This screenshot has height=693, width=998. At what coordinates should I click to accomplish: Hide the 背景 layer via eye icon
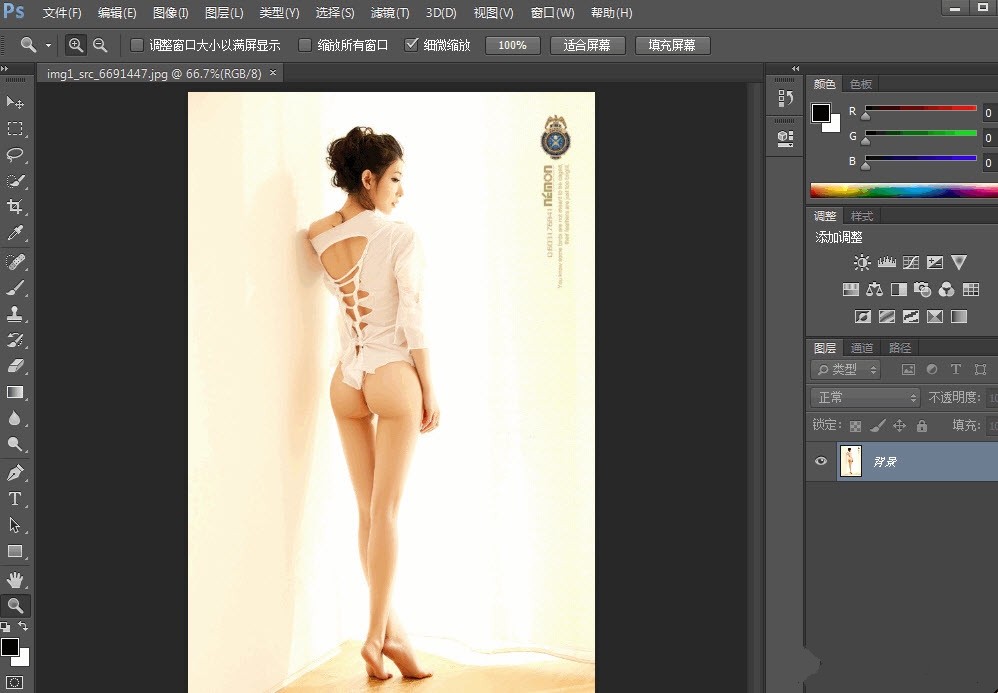coord(821,461)
